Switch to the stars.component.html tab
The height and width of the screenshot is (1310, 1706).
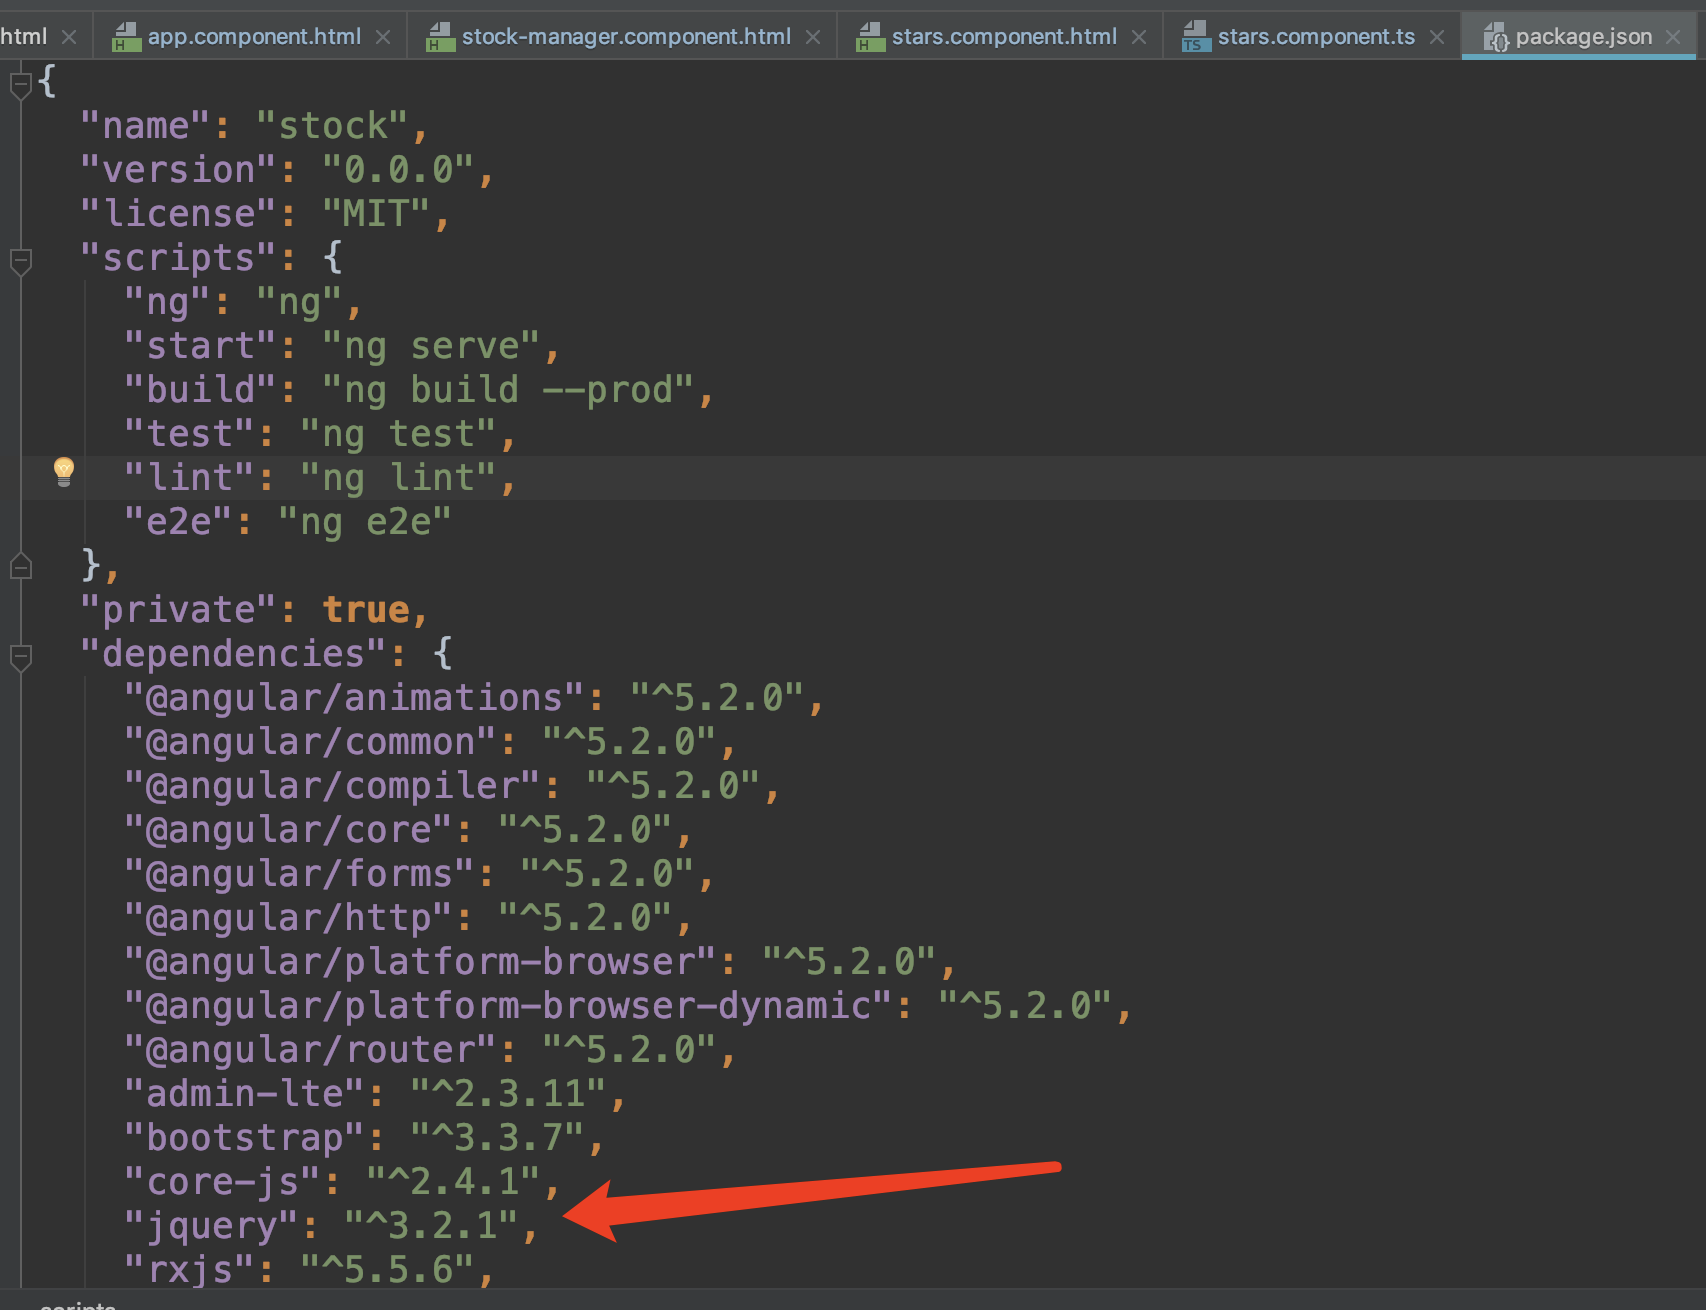[1001, 37]
